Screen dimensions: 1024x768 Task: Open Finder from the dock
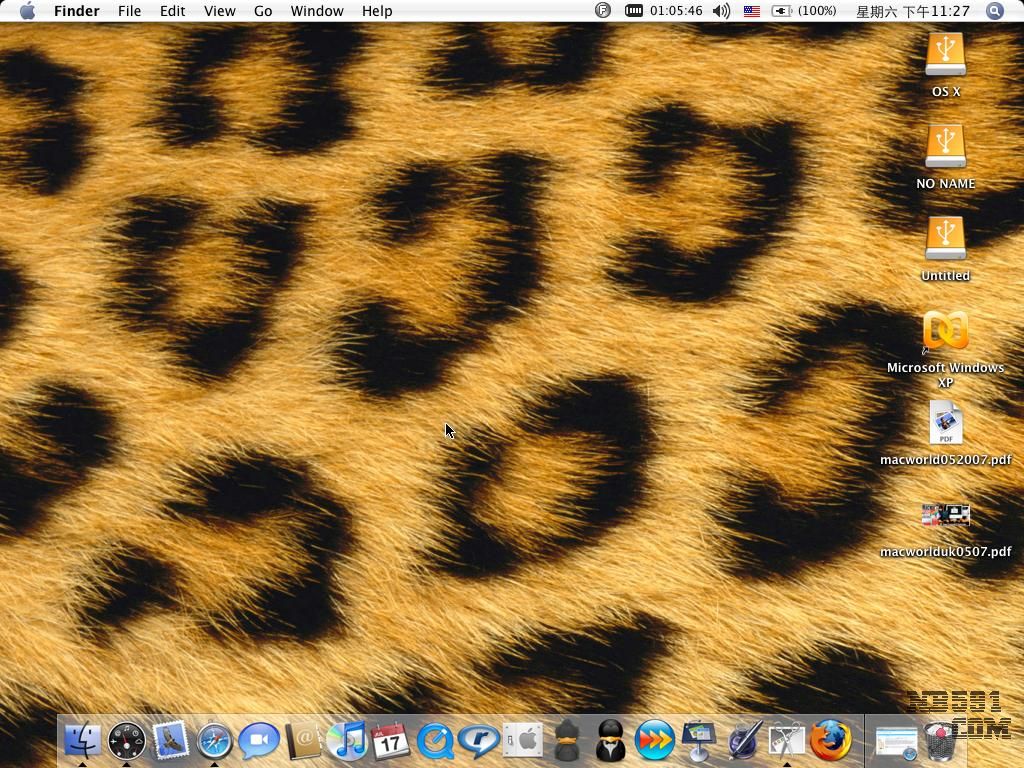[x=82, y=741]
